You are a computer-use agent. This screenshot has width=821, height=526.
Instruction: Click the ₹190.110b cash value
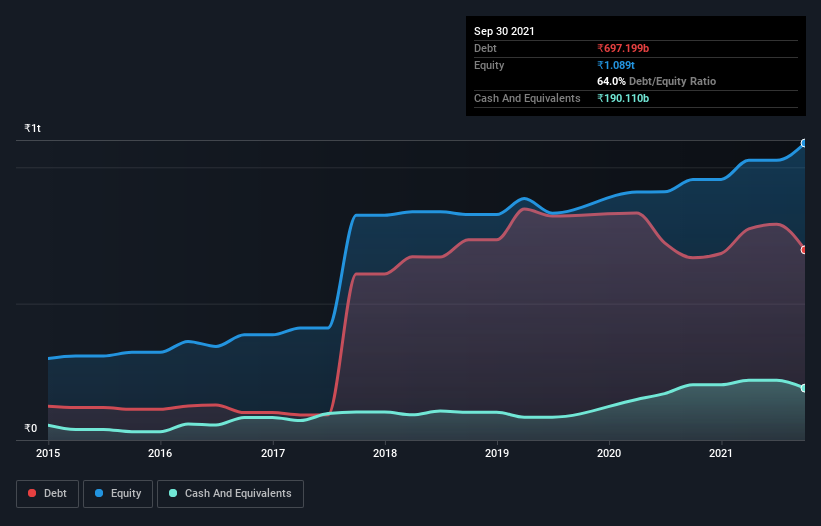tap(623, 98)
